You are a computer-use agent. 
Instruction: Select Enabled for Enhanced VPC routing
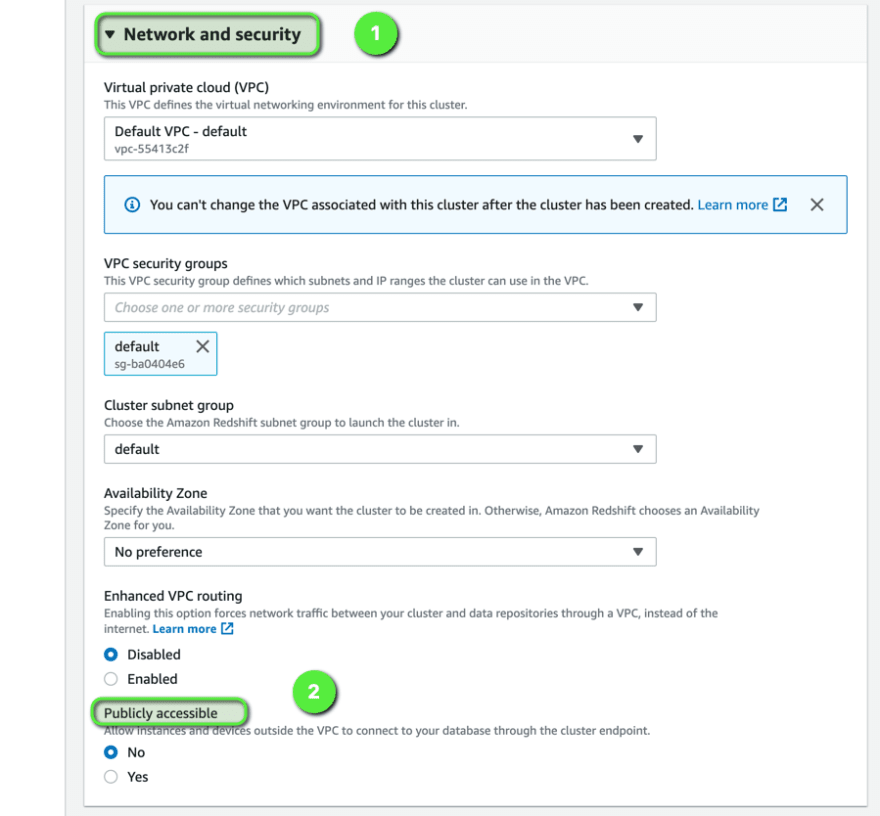[x=111, y=679]
